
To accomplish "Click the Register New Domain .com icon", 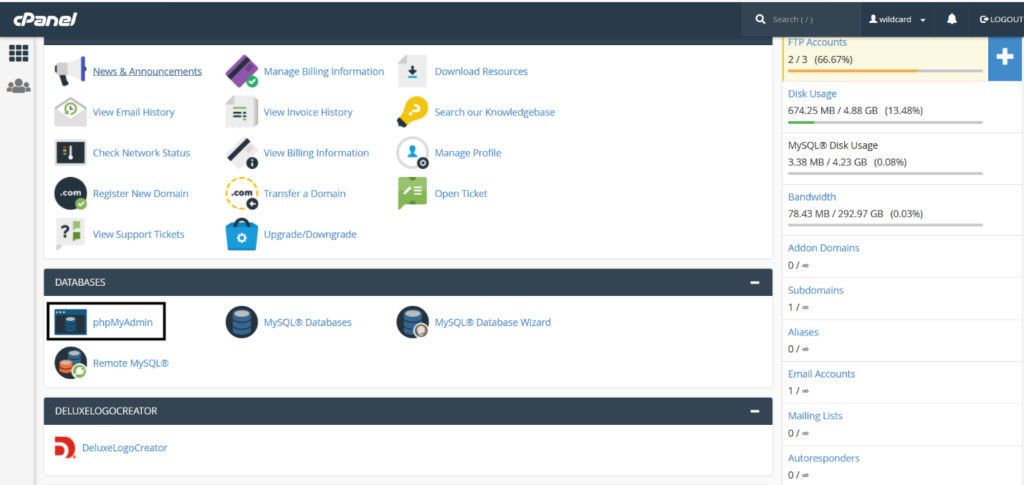I will pyautogui.click(x=71, y=194).
